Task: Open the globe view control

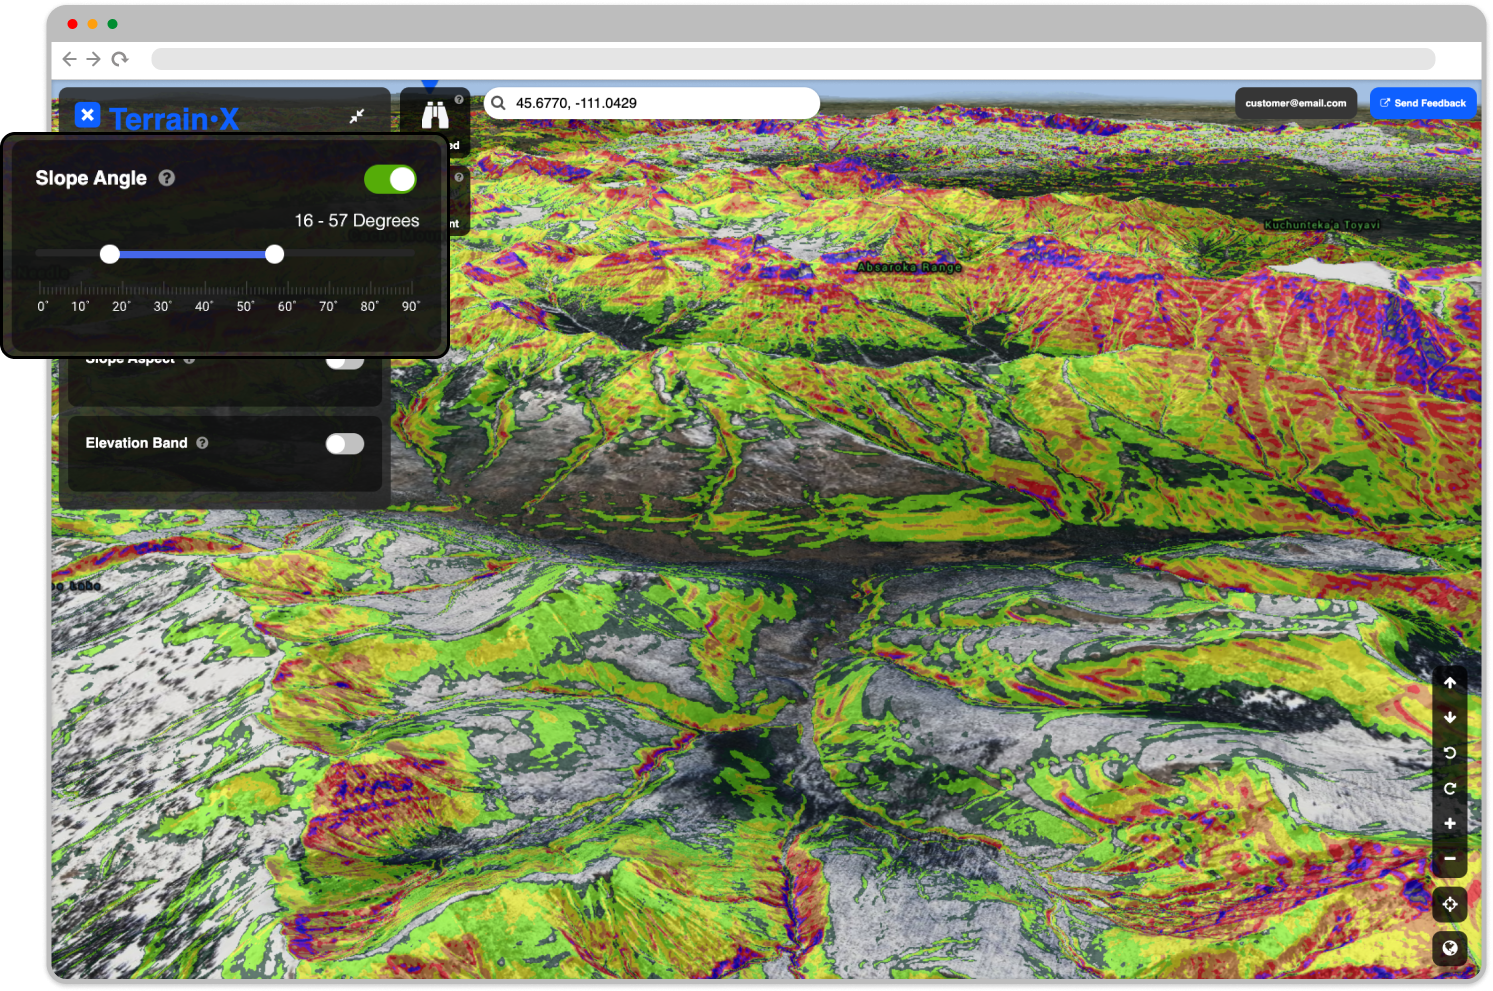Action: pos(1450,947)
